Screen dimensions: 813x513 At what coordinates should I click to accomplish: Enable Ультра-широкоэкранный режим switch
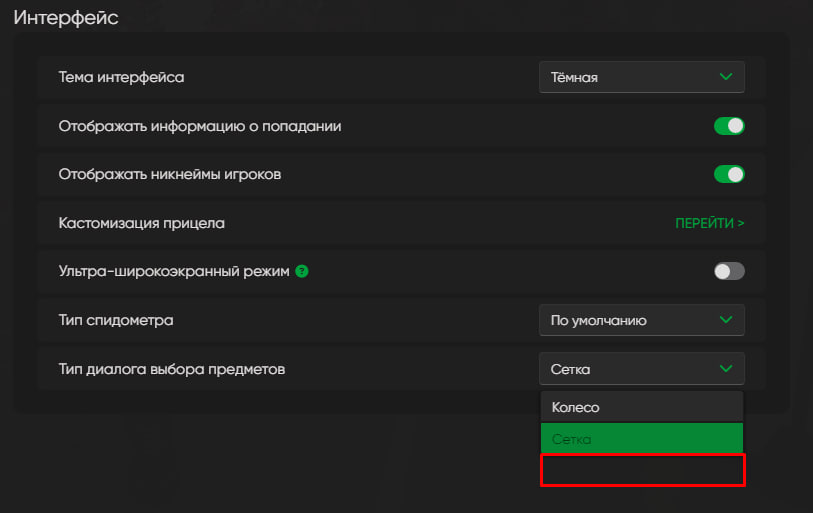coord(729,271)
